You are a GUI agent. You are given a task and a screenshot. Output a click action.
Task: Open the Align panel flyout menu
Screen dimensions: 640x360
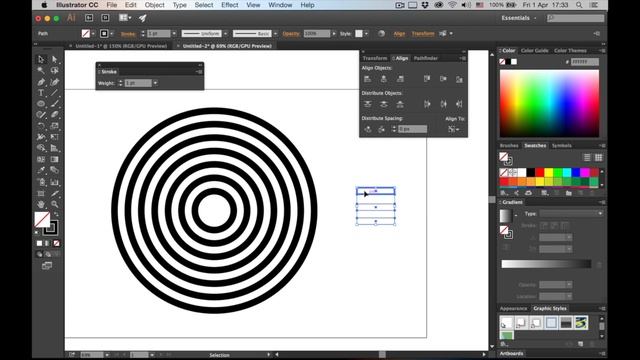tap(462, 58)
